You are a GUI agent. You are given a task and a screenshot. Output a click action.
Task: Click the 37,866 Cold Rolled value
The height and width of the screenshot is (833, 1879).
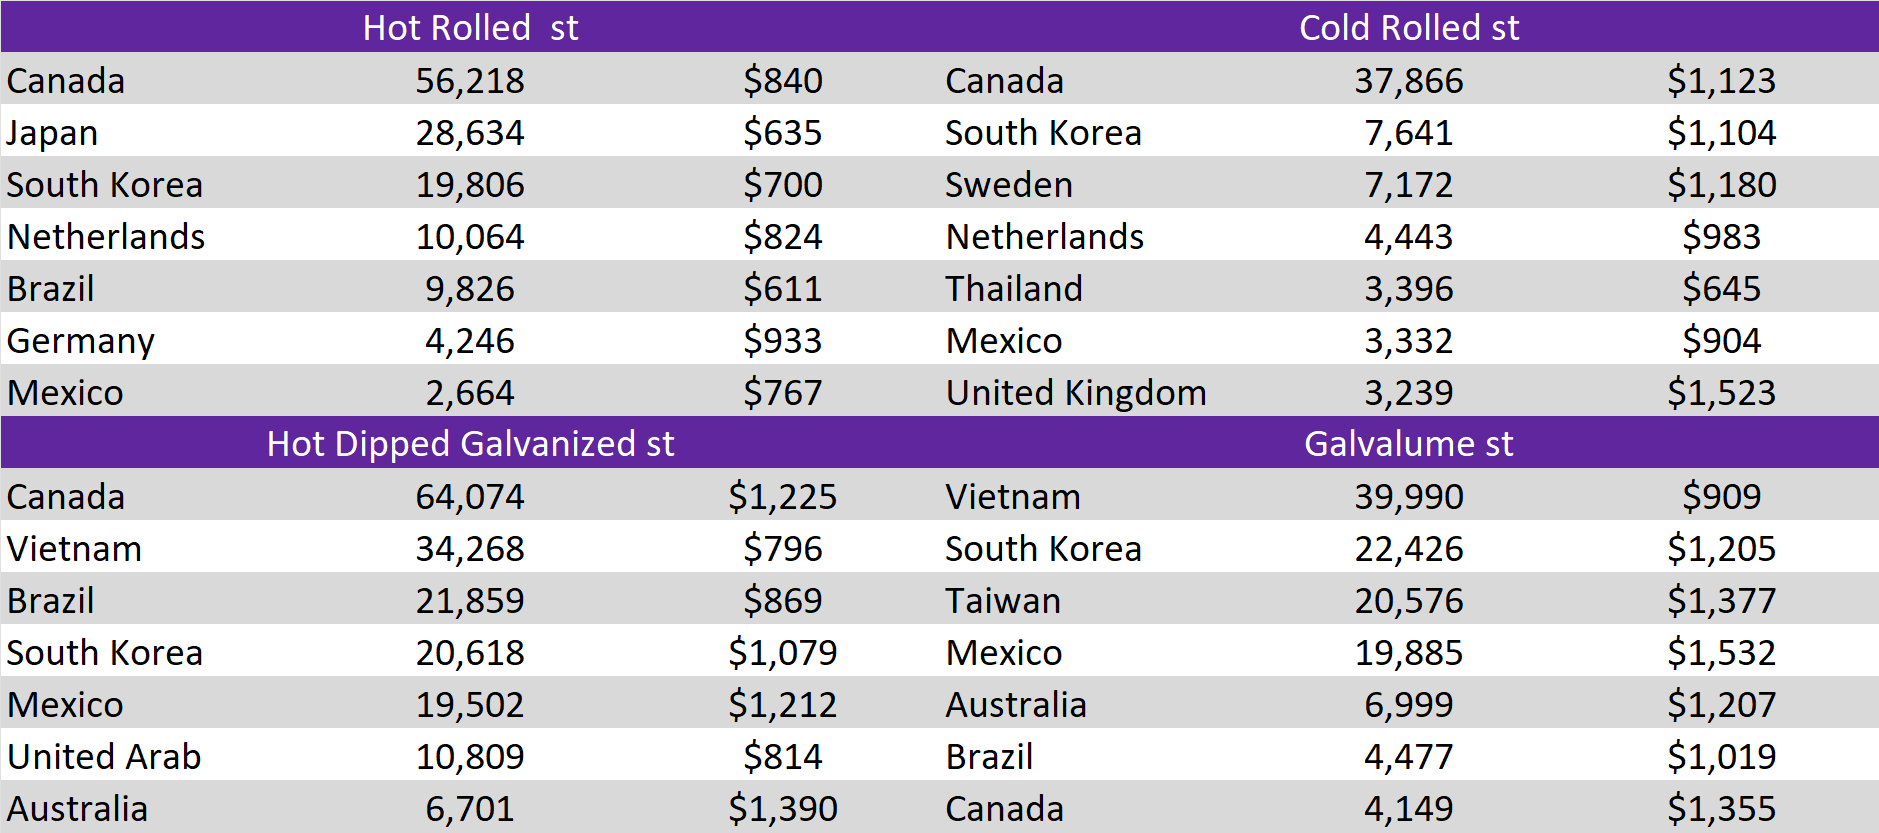[x=1408, y=81]
